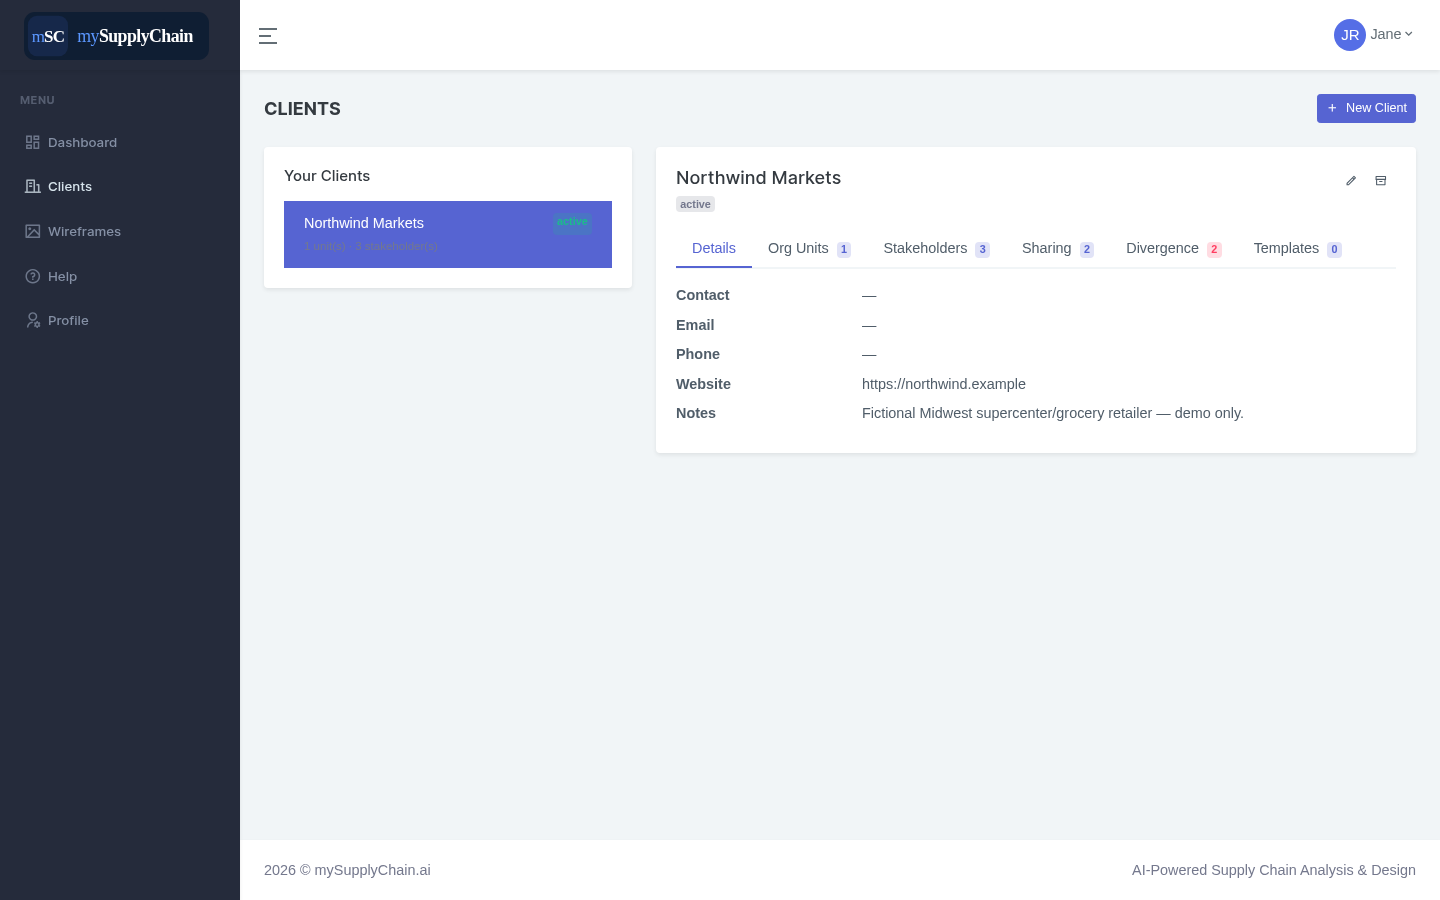Click the Contact field label
This screenshot has height=900, width=1440.
[702, 295]
